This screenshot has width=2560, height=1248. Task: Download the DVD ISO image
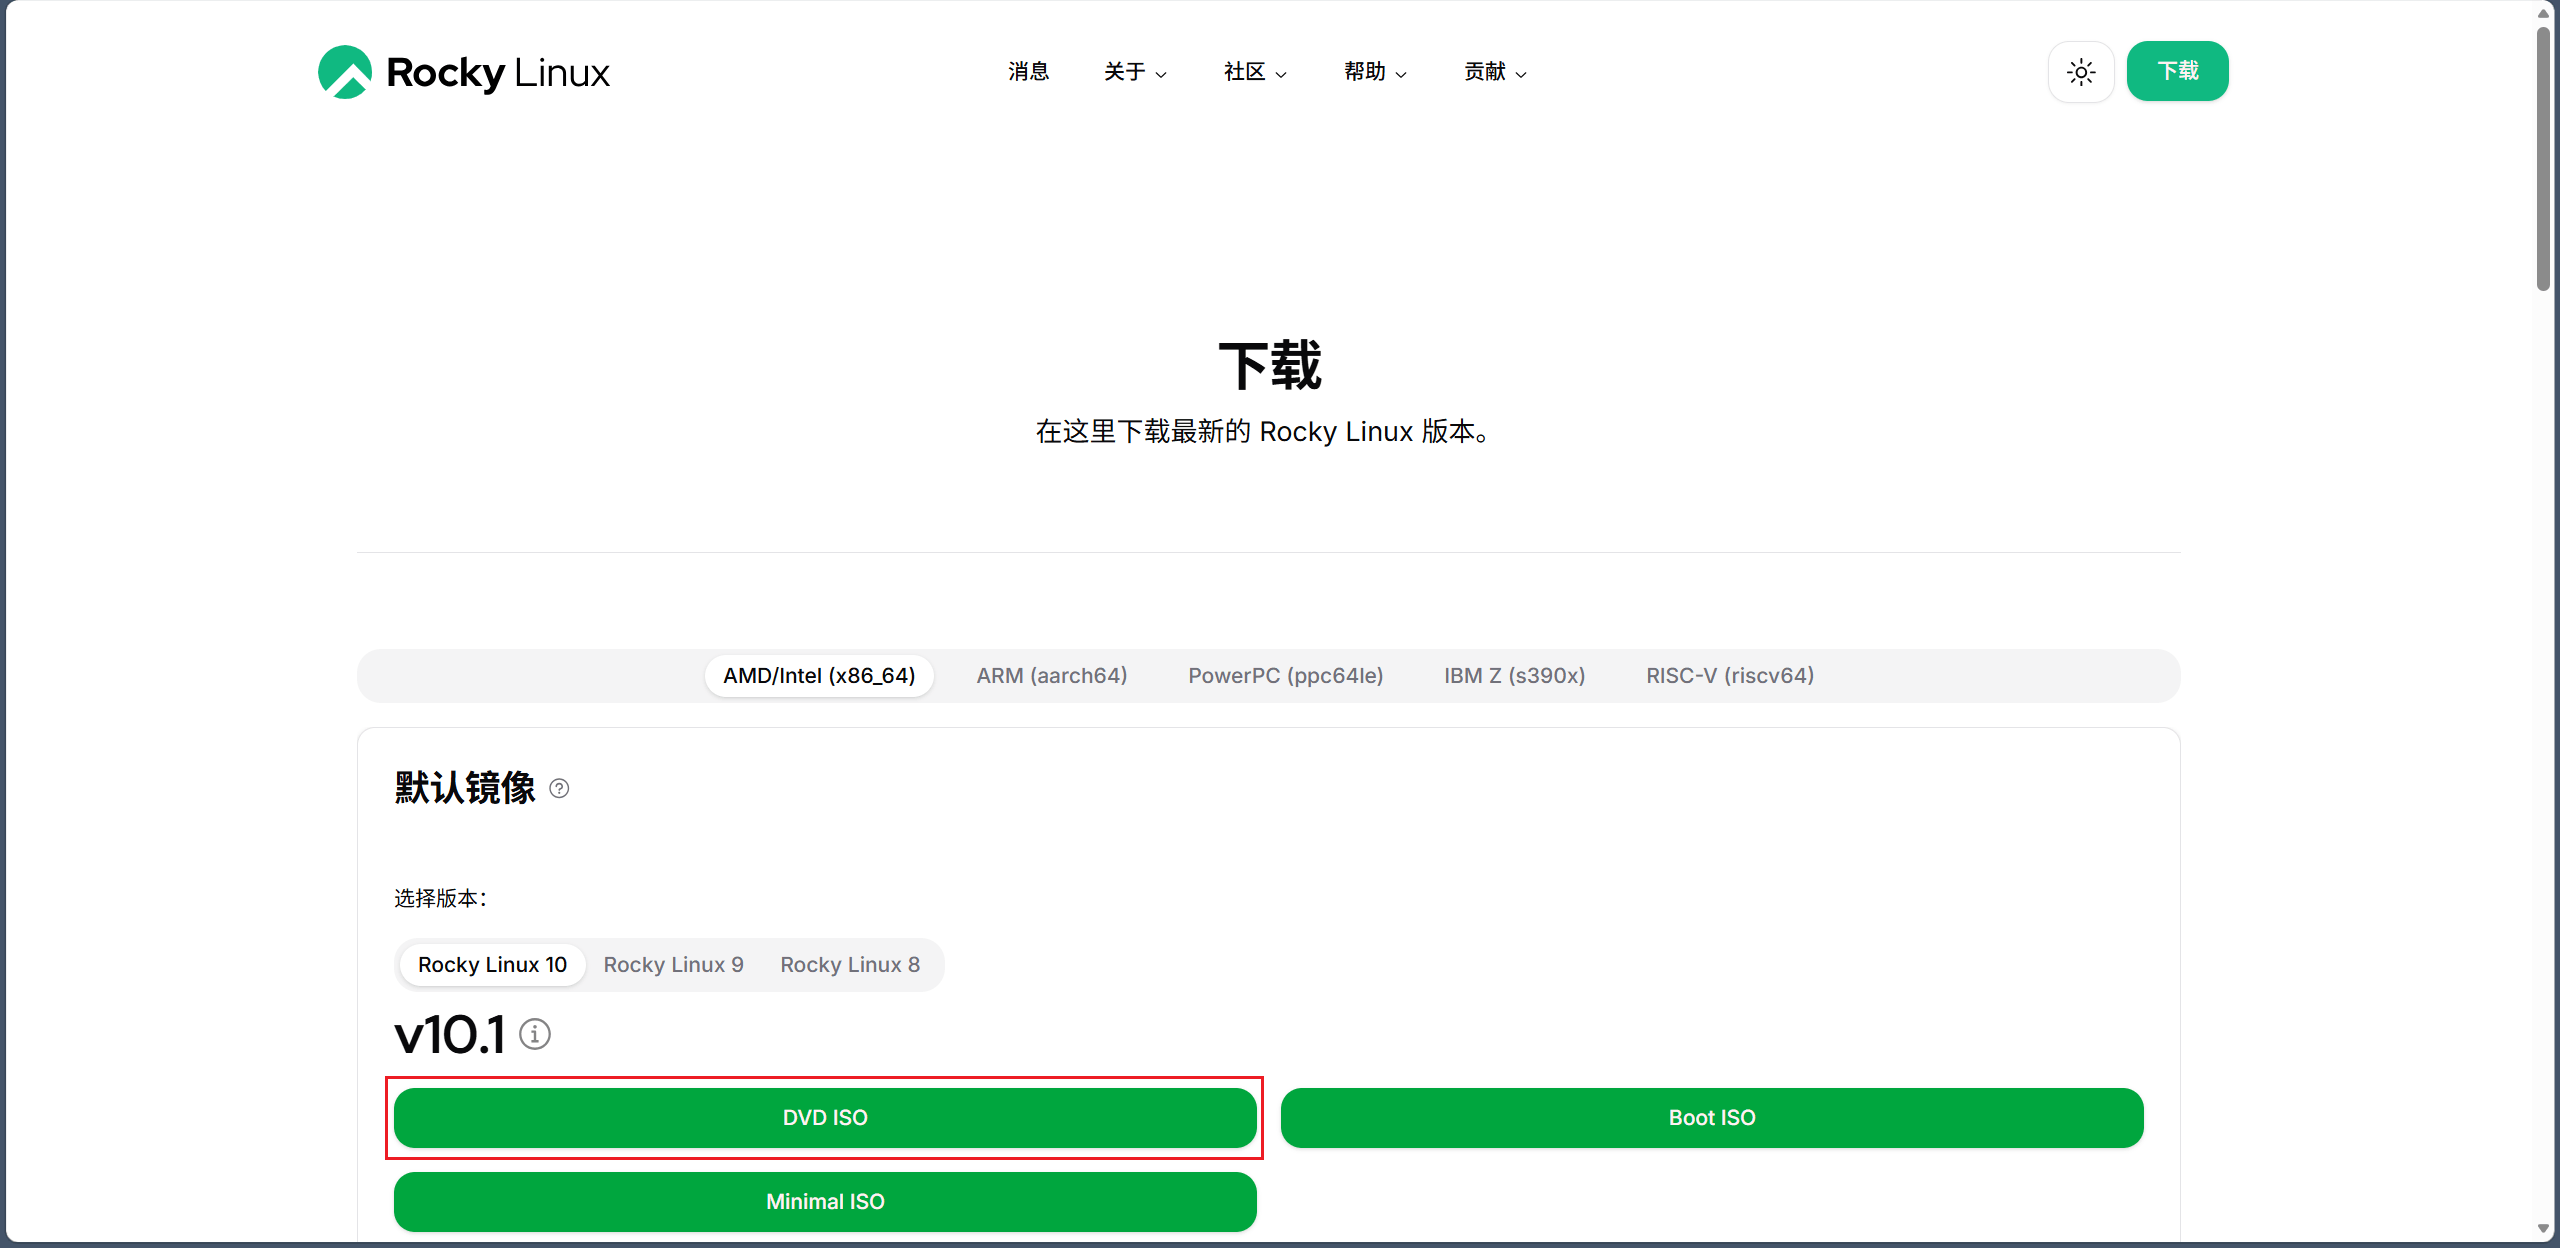[825, 1118]
